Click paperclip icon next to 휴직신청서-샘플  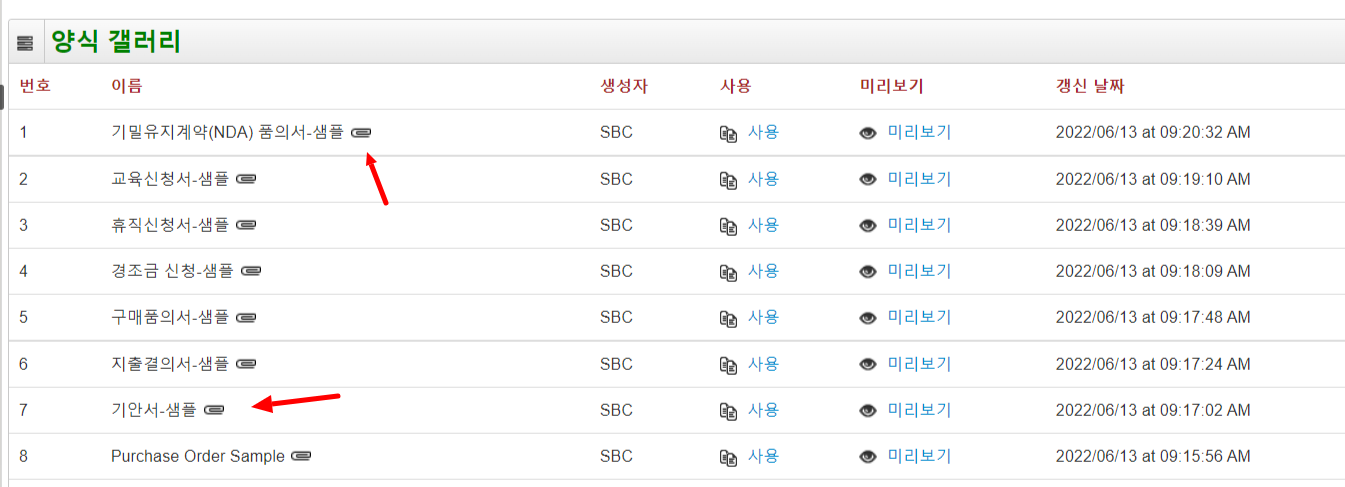(246, 225)
